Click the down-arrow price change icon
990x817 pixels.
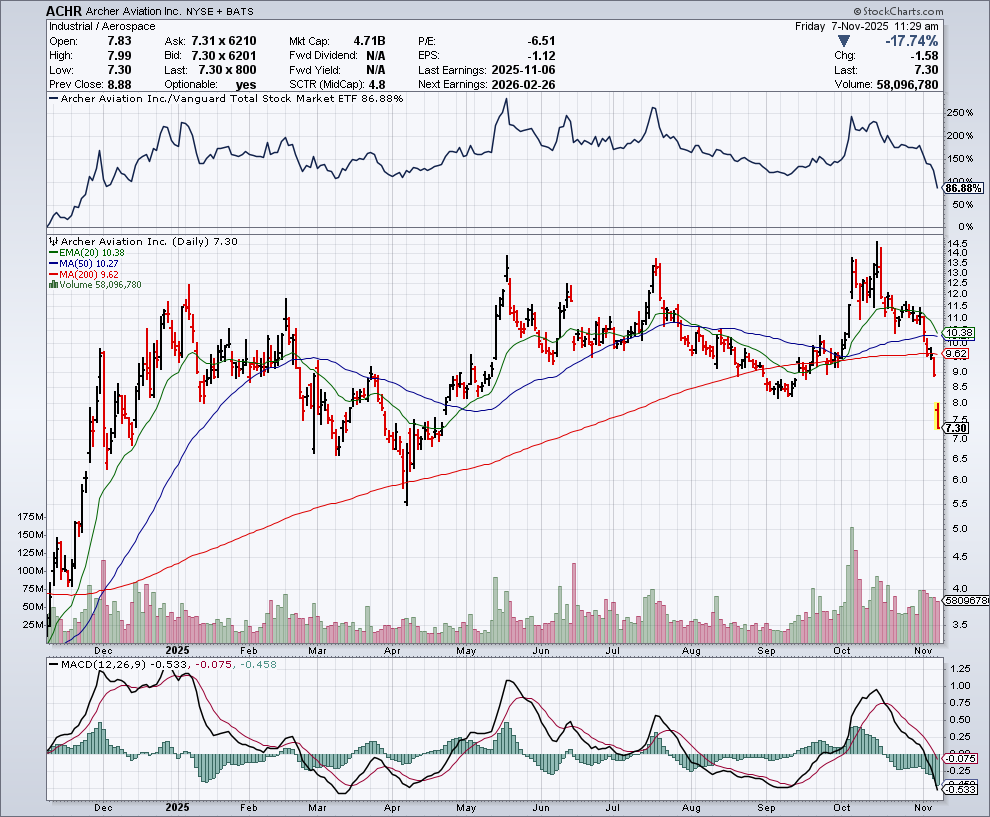click(845, 41)
